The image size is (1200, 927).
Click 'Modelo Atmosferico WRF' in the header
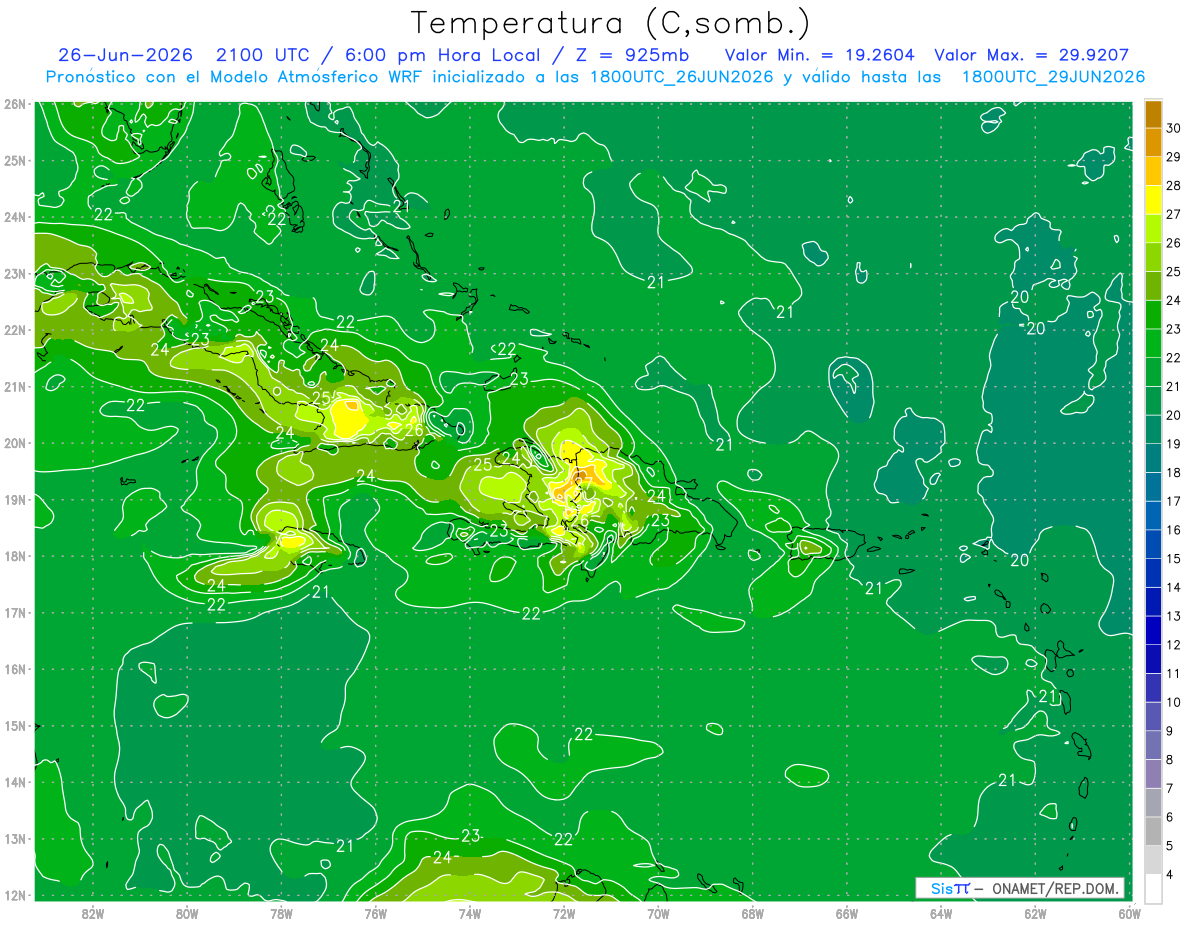click(316, 77)
